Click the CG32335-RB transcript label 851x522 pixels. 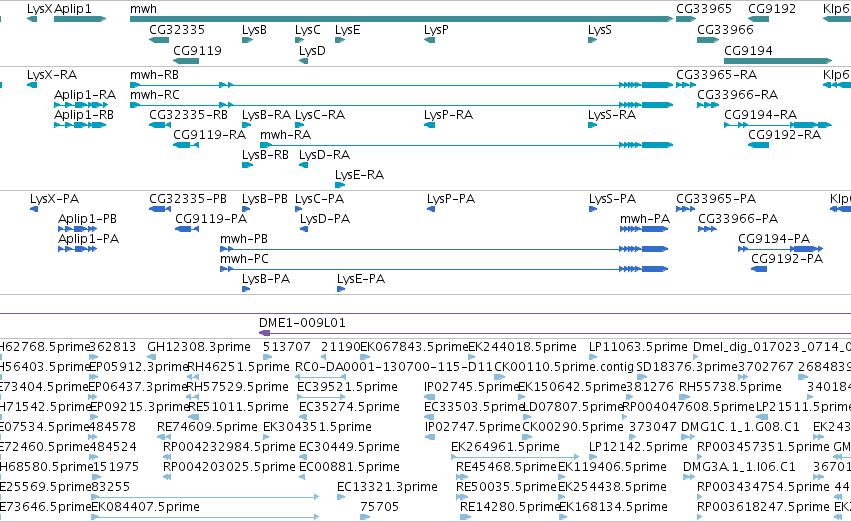point(188,115)
